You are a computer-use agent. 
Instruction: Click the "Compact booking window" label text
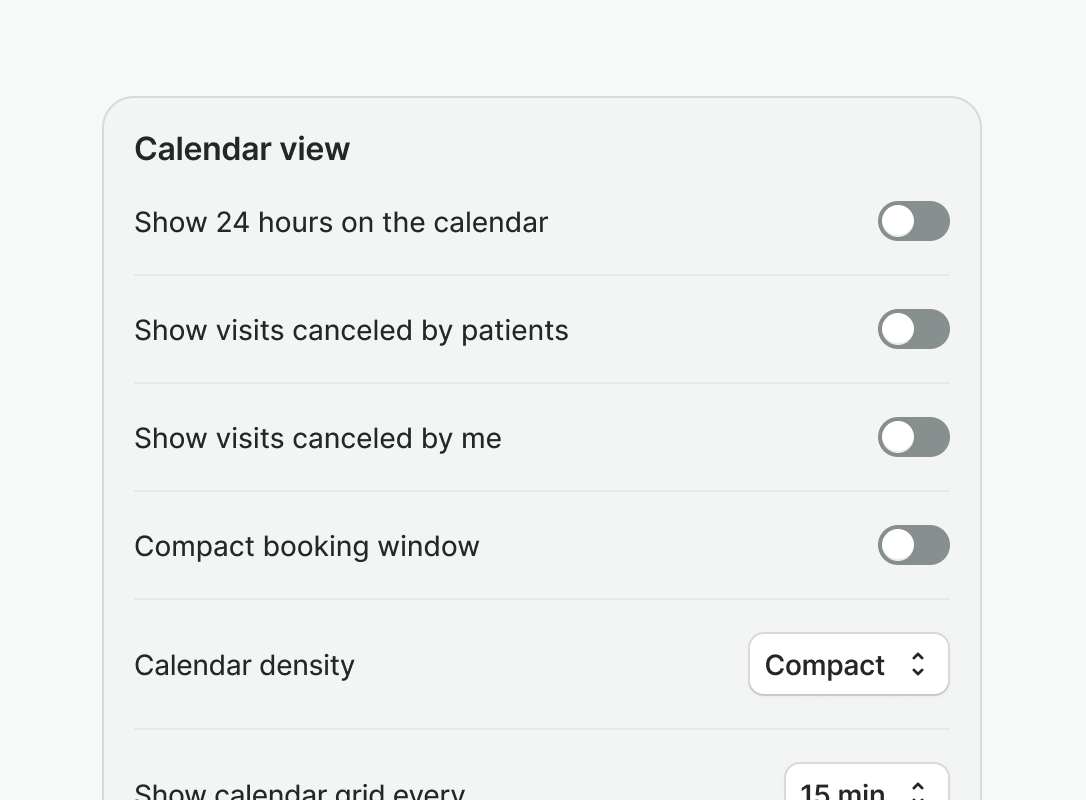tap(307, 546)
